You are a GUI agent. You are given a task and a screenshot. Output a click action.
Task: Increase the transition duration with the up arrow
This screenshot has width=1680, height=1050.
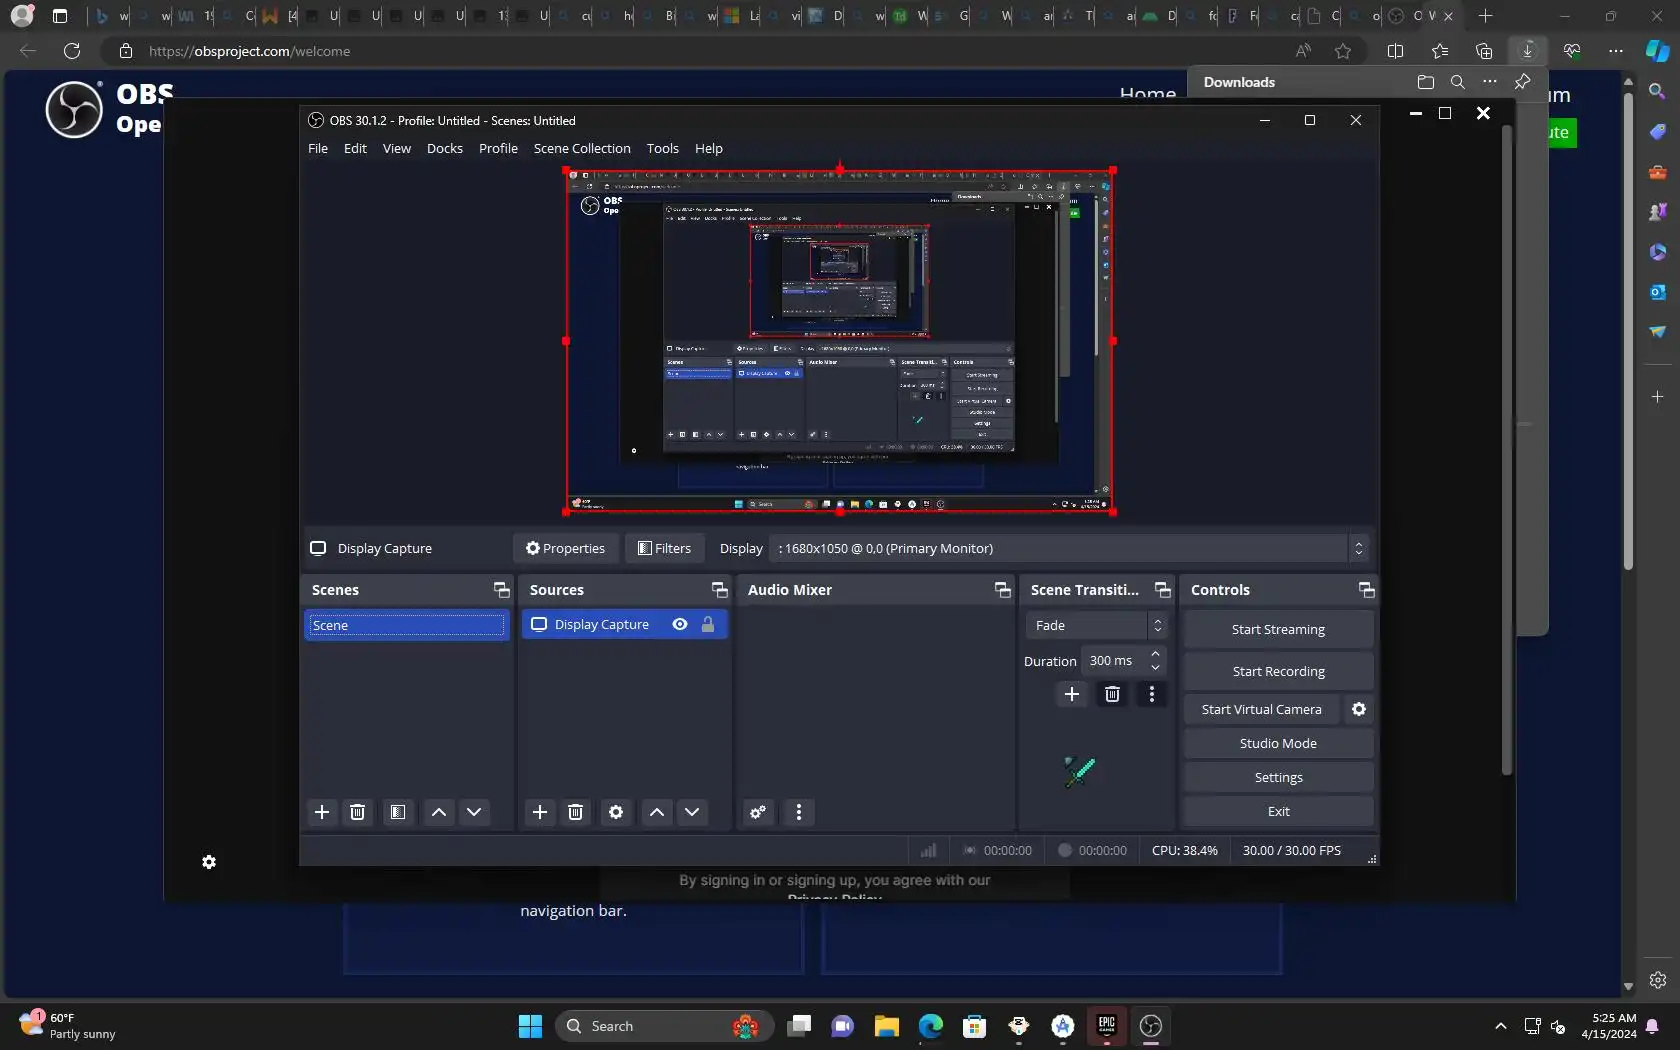point(1156,654)
